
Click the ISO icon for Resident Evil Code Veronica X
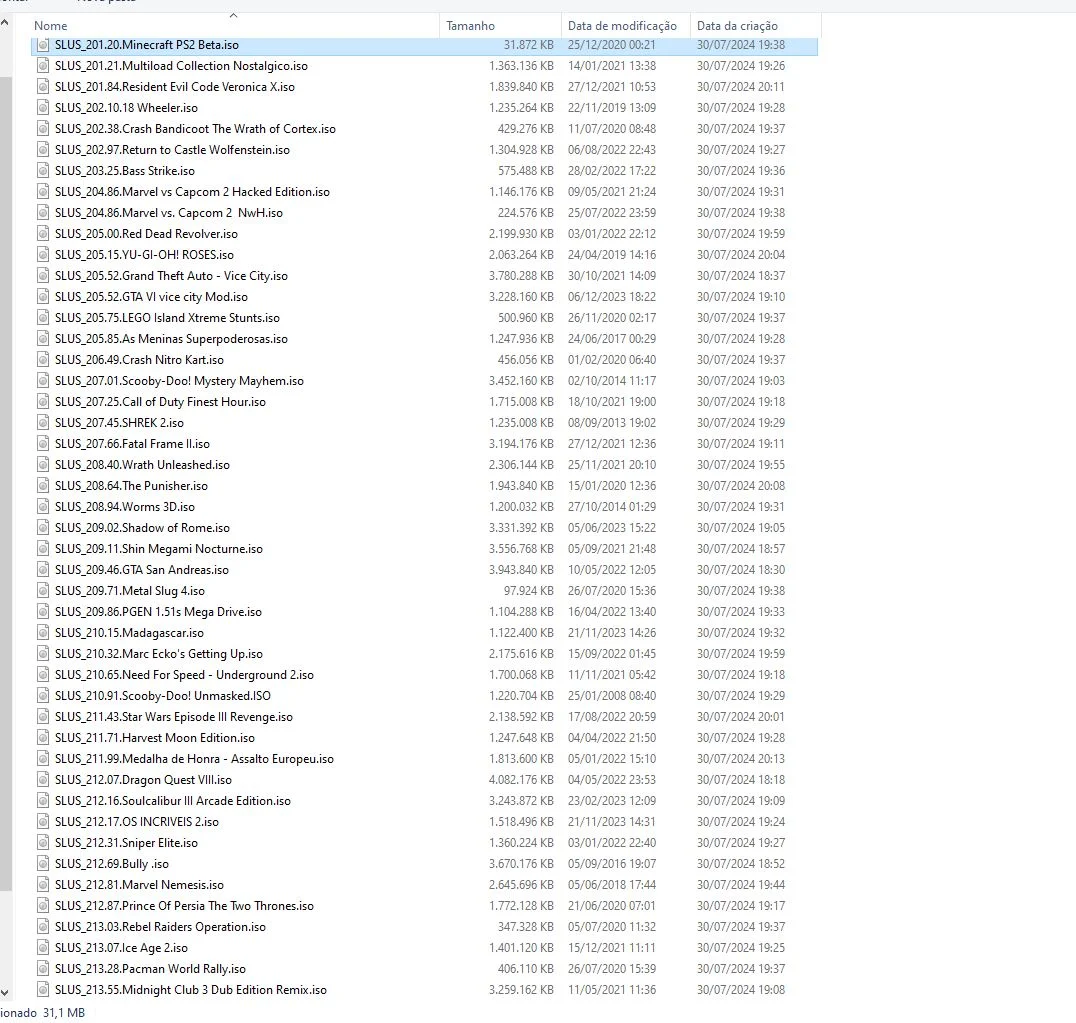click(43, 87)
